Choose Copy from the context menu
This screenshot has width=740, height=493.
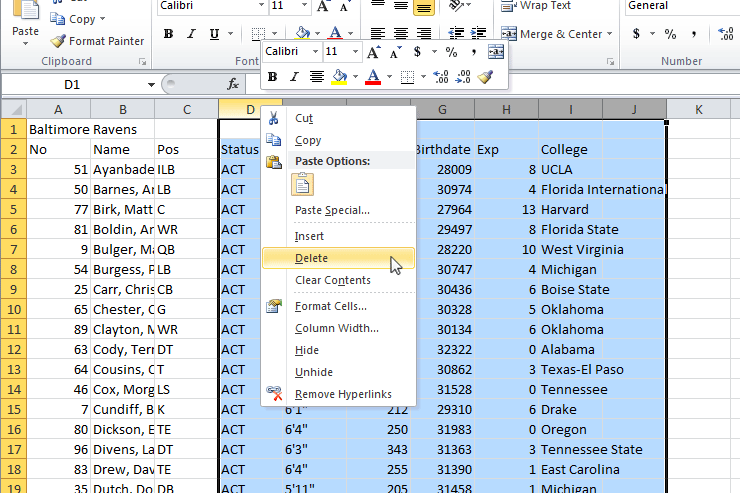click(x=339, y=140)
